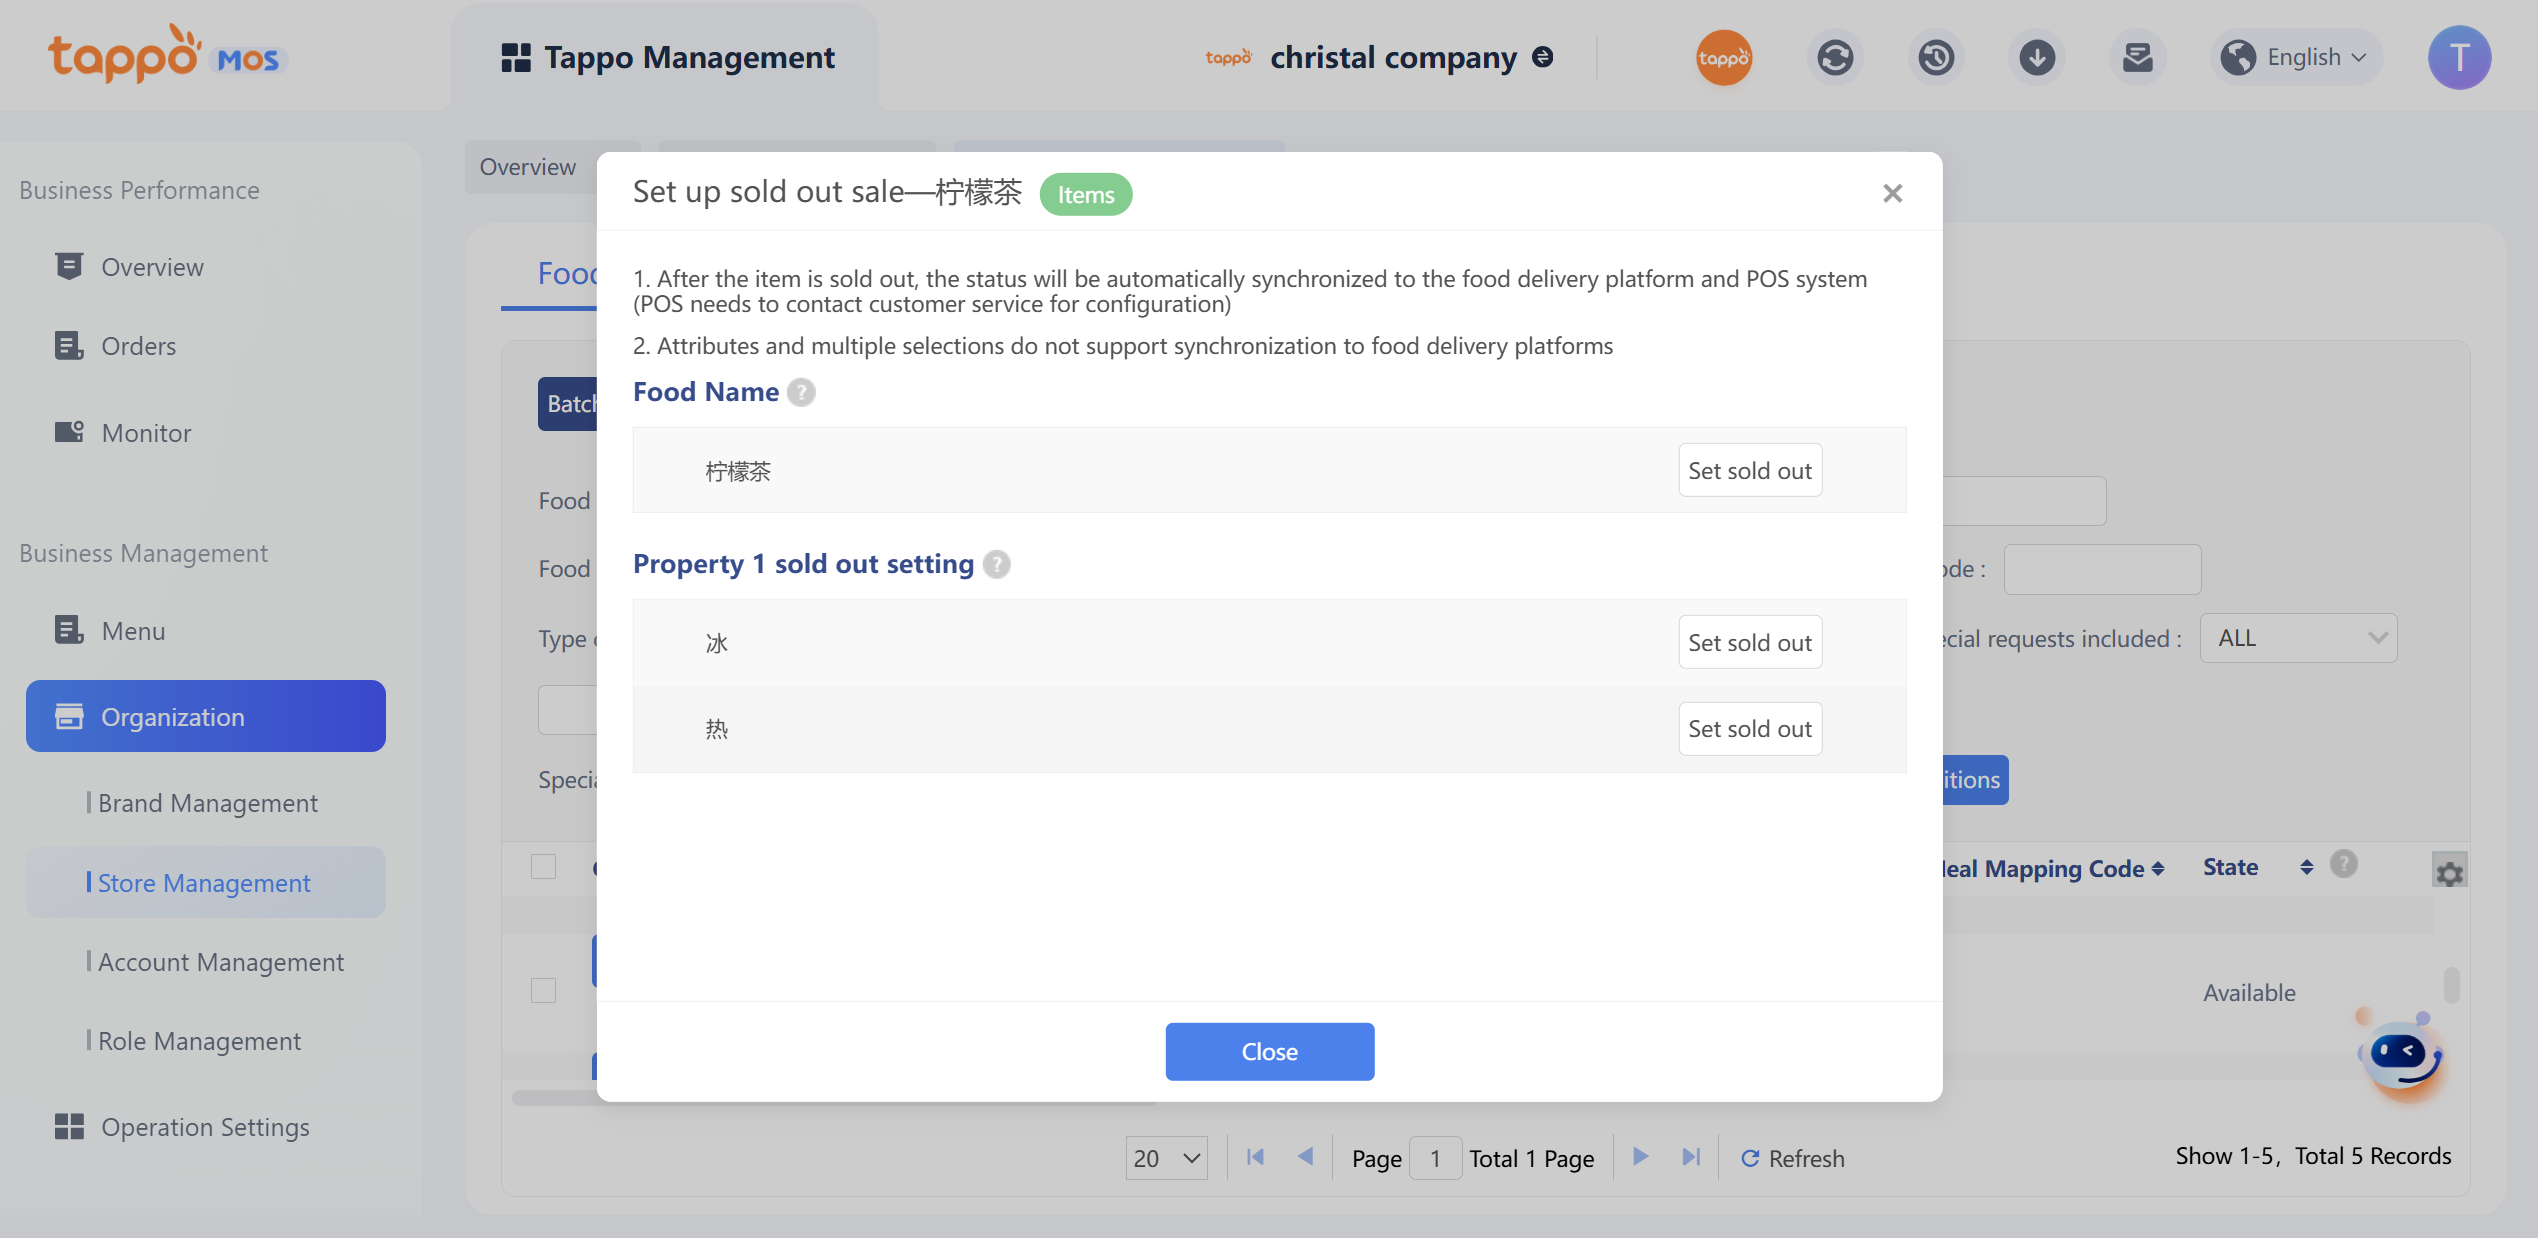Viewport: 2538px width, 1238px height.
Task: Set 冰 property as sold out
Action: coord(1749,643)
